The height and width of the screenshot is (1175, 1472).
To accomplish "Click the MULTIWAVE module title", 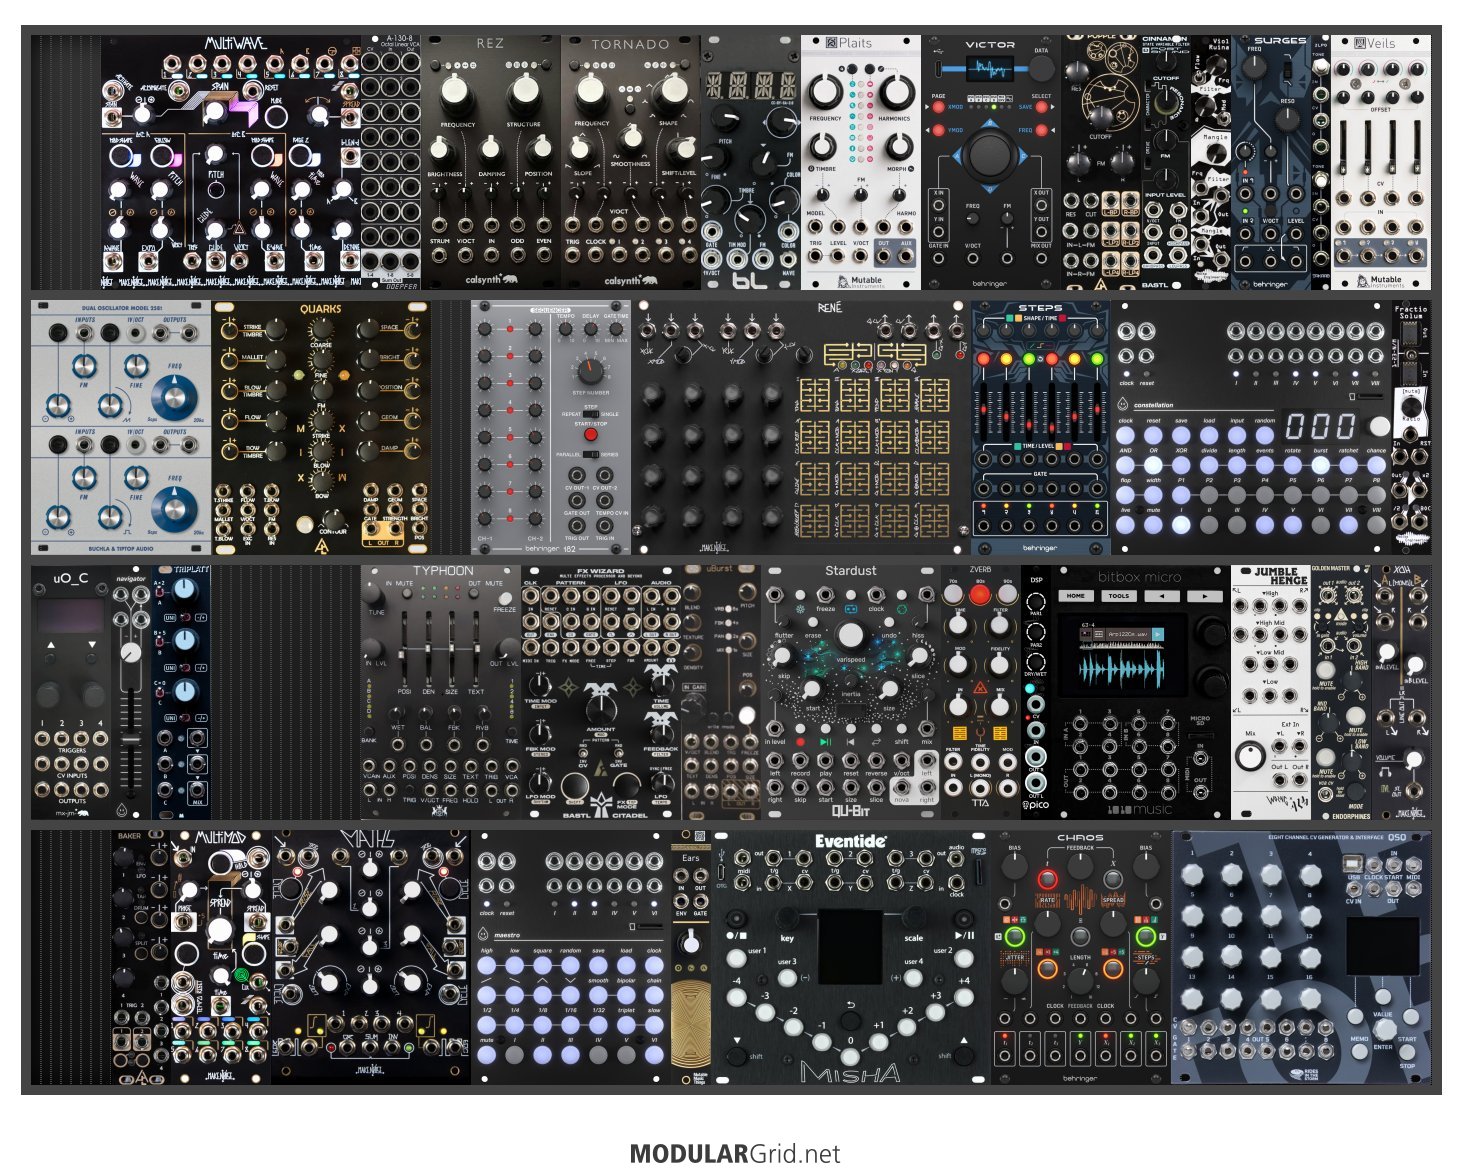I will (x=236, y=44).
